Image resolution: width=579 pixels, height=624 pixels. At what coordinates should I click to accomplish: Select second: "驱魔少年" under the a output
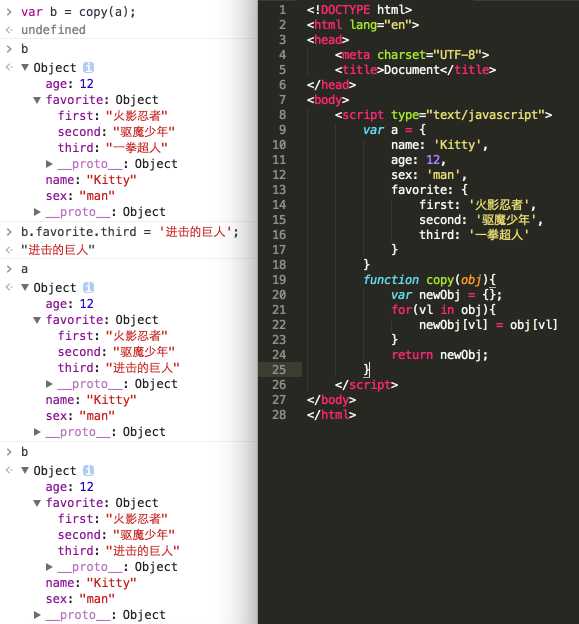tap(116, 352)
